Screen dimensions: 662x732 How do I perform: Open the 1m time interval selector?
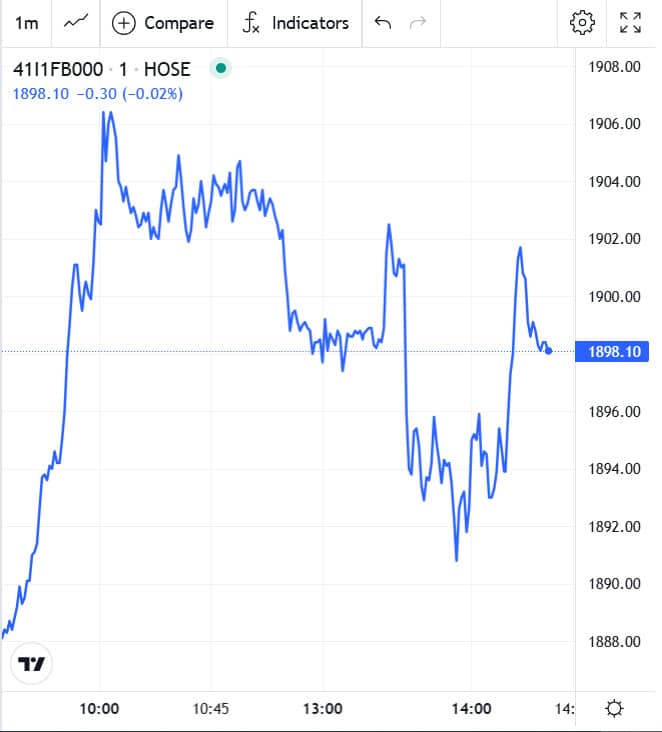click(x=27, y=23)
